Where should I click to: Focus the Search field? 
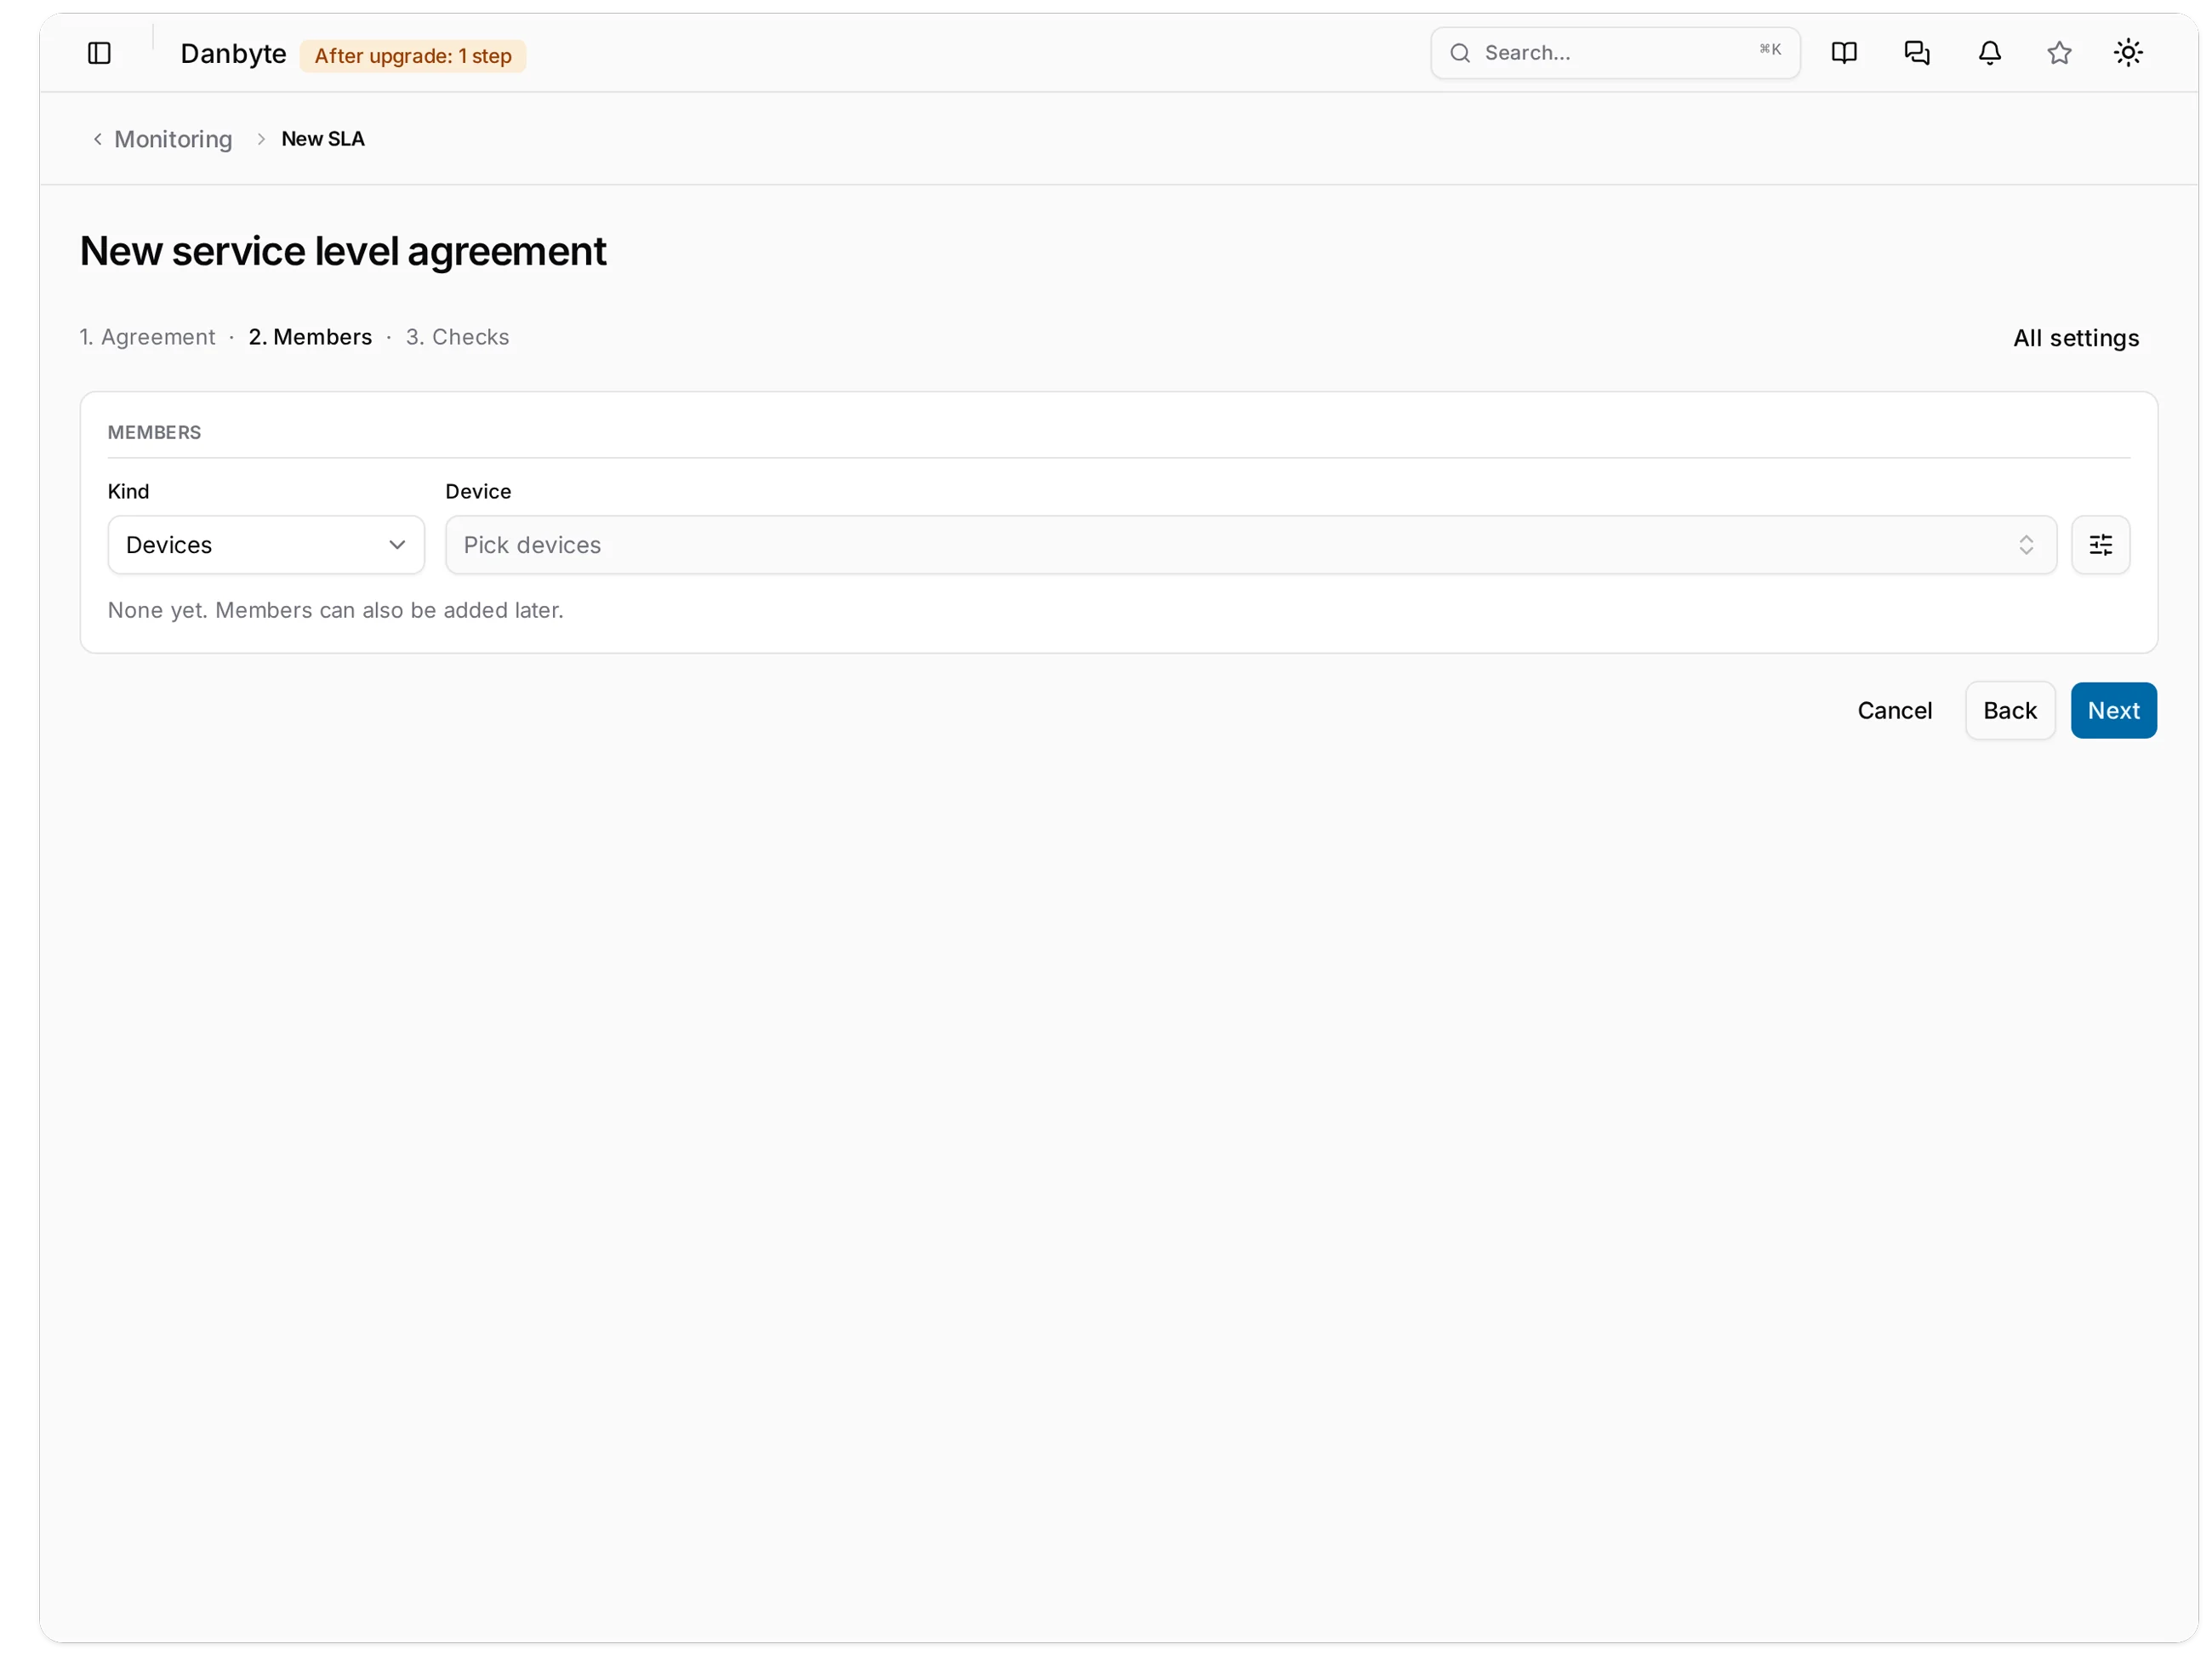pos(1615,53)
